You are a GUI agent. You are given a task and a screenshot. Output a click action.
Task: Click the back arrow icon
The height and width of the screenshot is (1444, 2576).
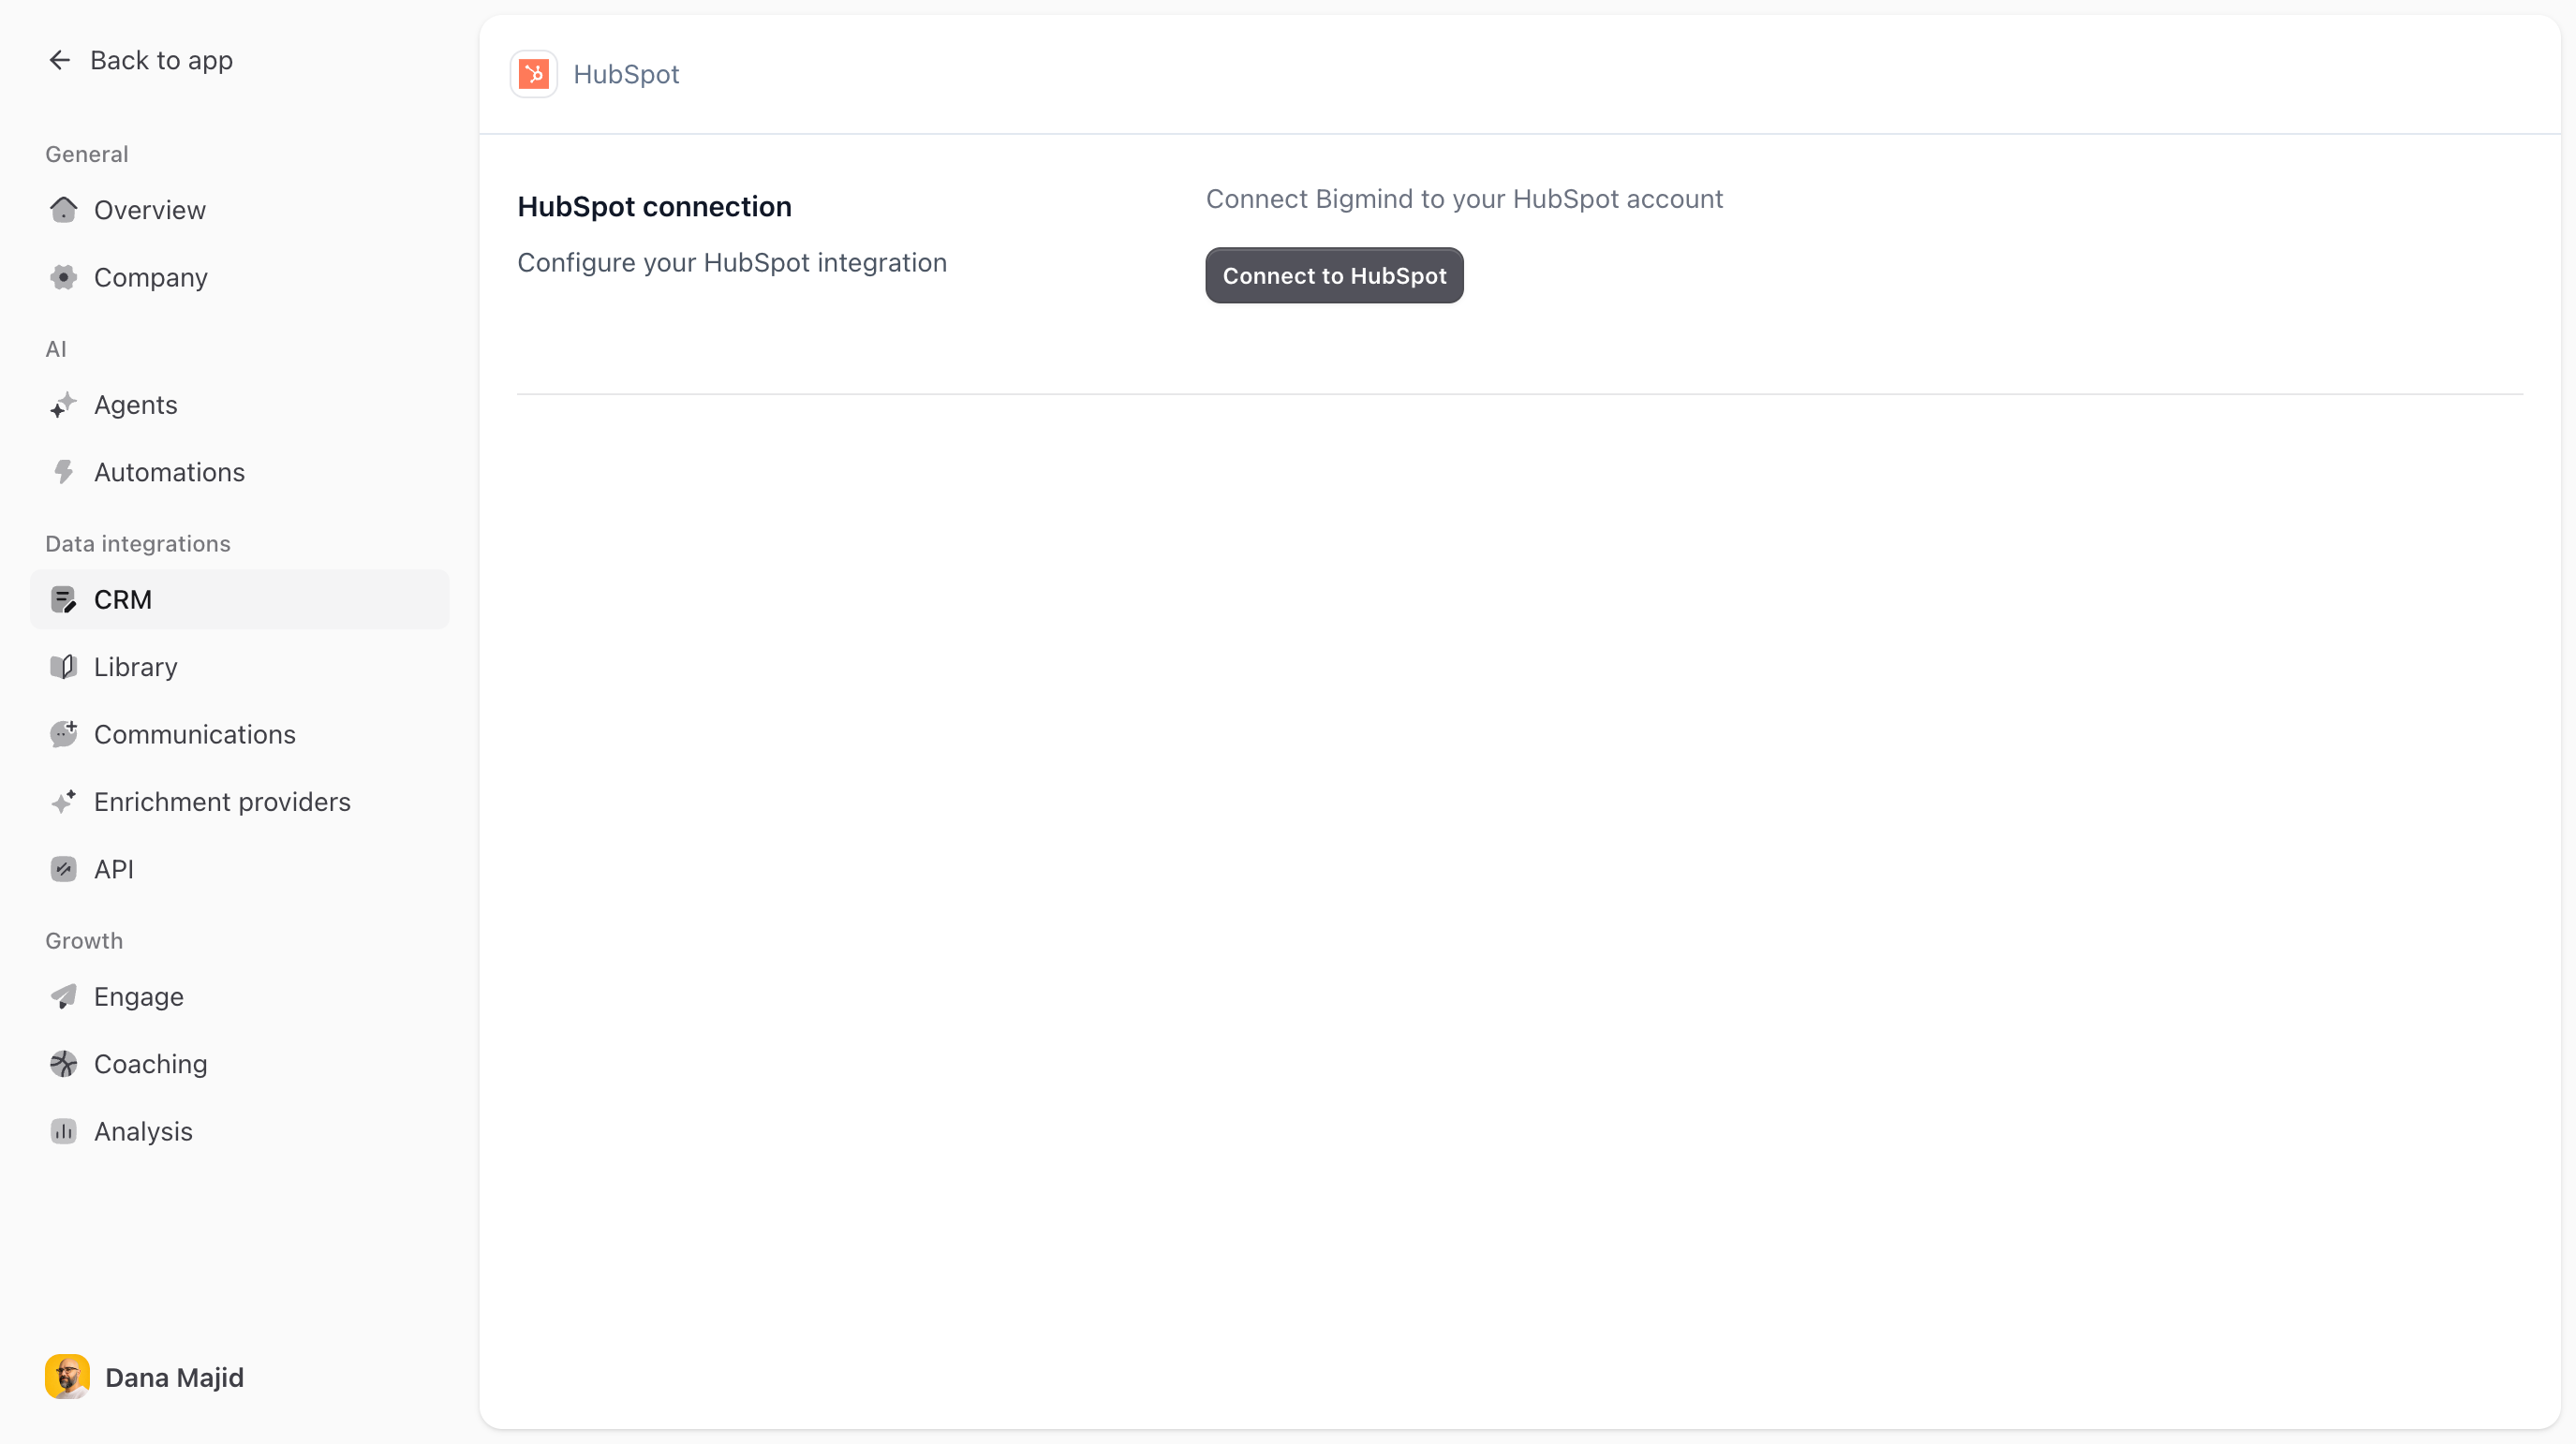point(60,60)
